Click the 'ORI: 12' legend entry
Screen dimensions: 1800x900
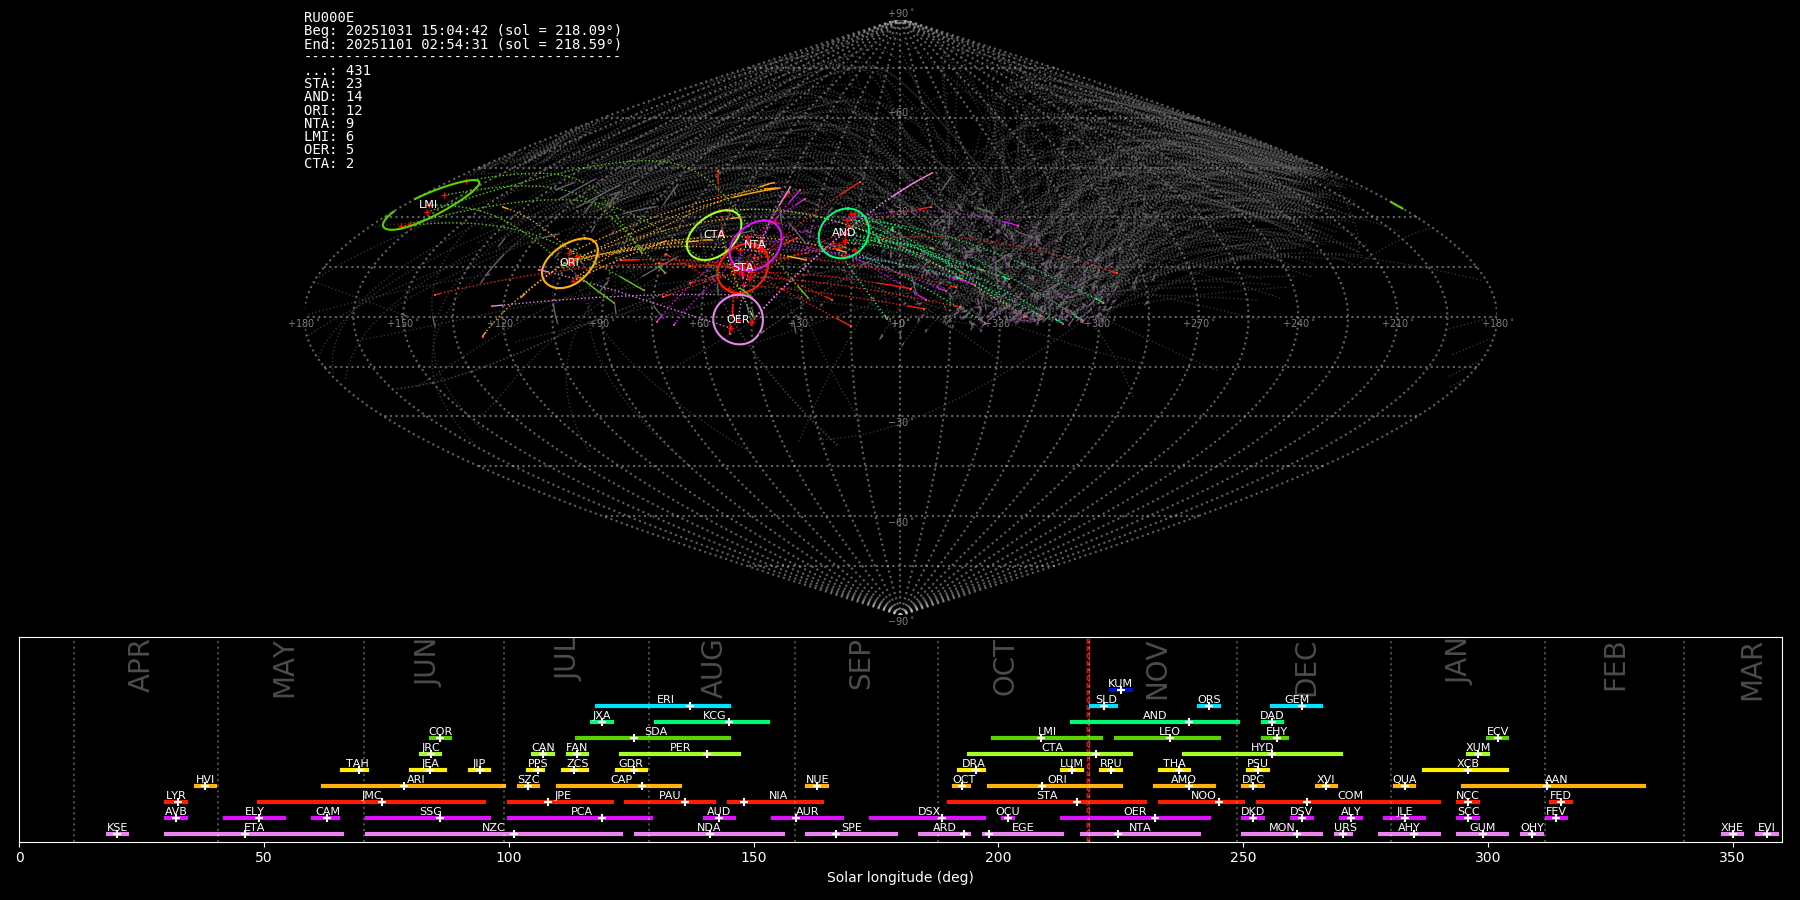point(333,110)
